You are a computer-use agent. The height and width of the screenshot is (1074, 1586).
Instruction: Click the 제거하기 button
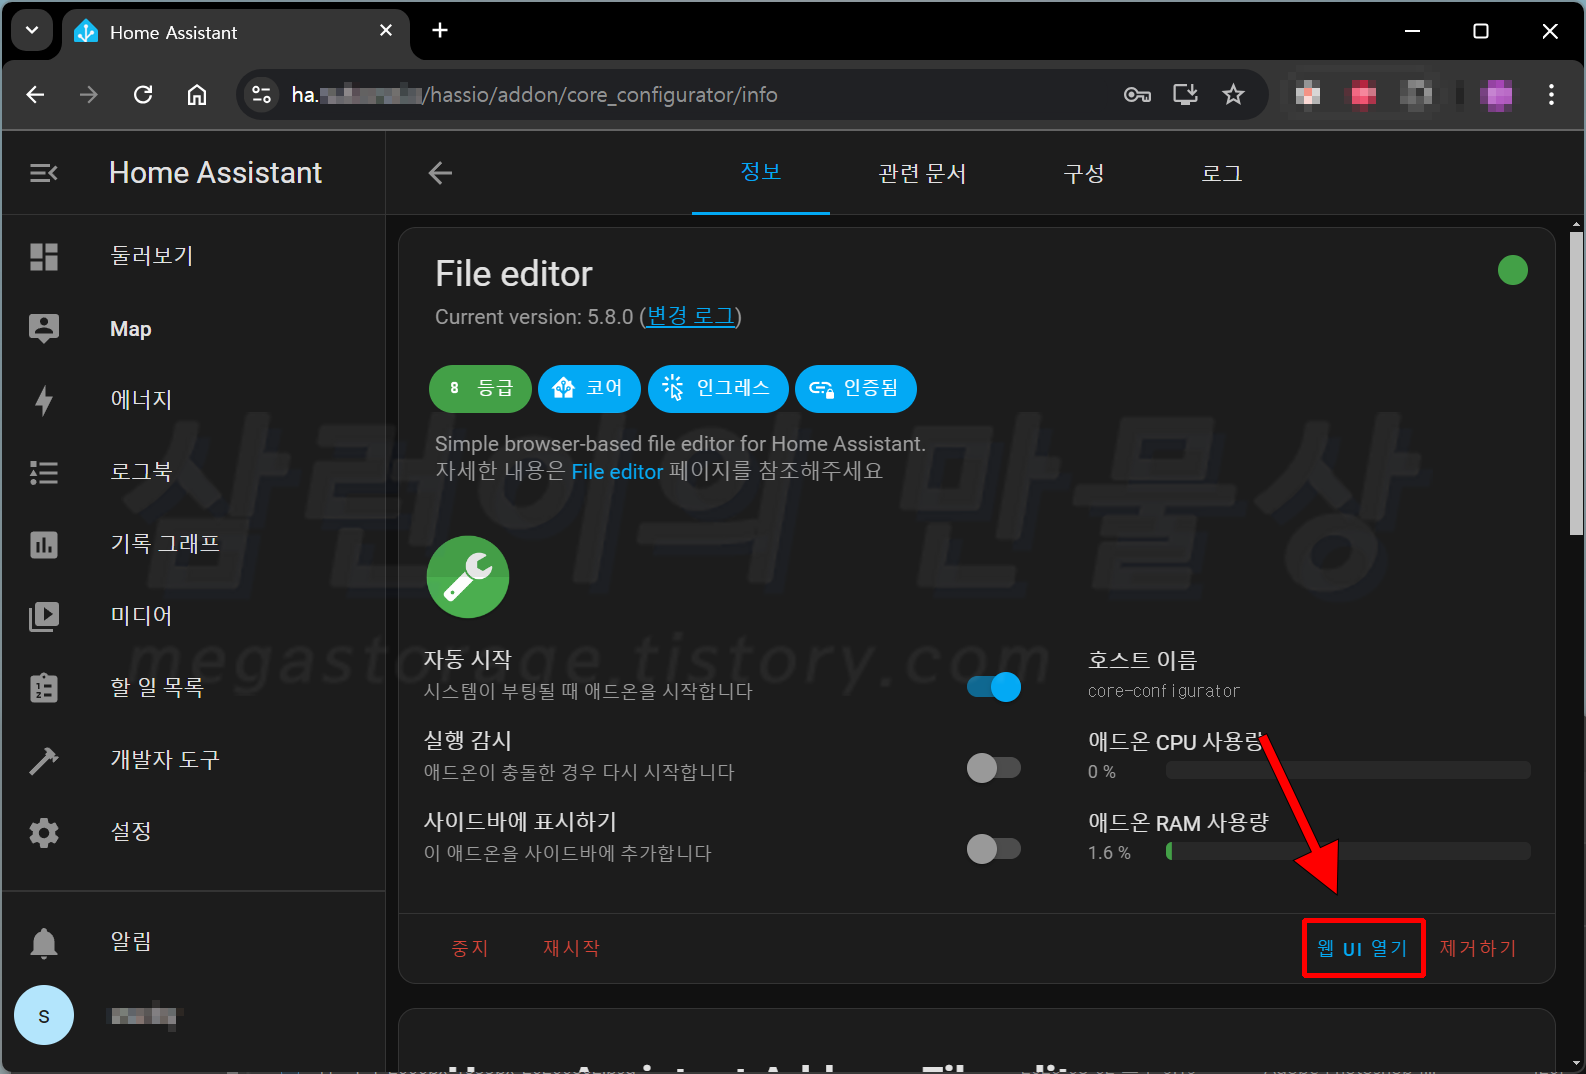click(1478, 948)
